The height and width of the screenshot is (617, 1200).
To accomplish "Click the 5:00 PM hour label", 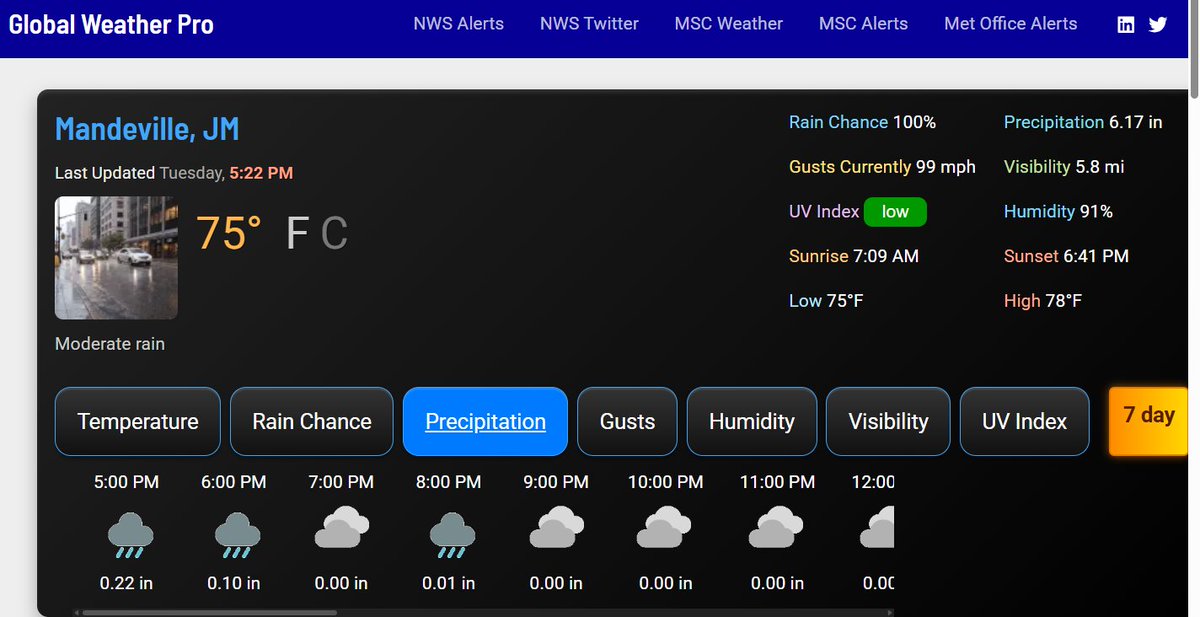I will click(x=126, y=482).
